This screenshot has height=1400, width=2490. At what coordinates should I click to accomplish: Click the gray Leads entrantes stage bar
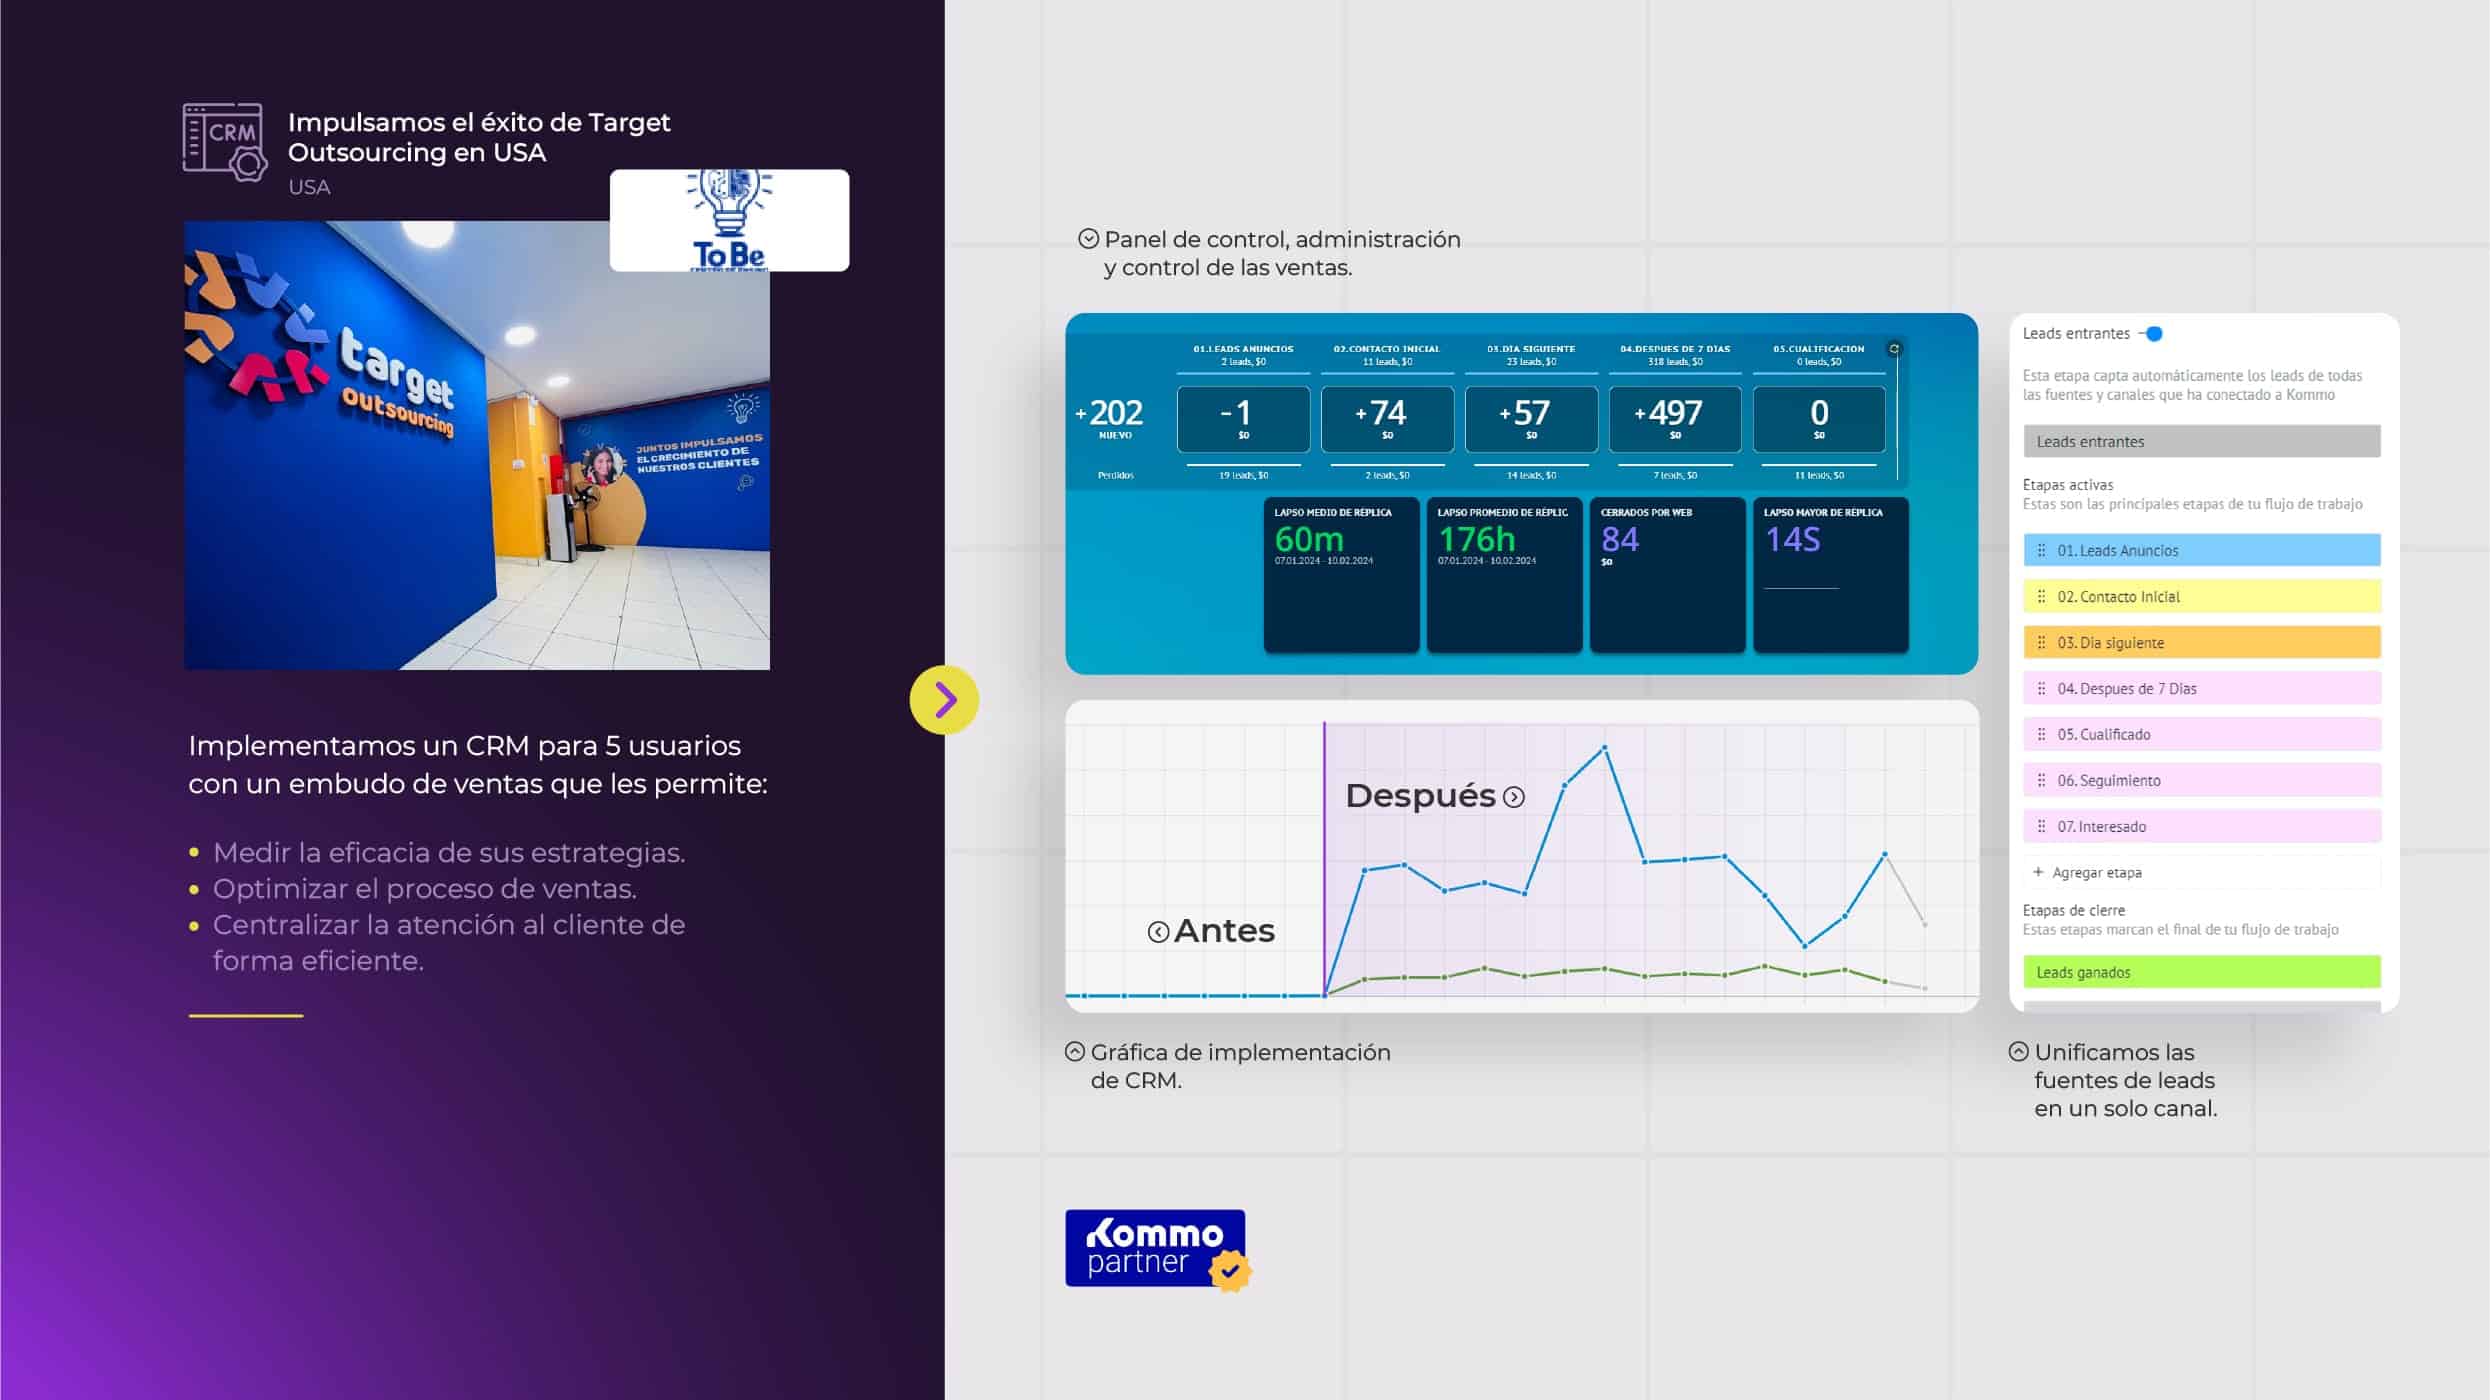pyautogui.click(x=2201, y=441)
